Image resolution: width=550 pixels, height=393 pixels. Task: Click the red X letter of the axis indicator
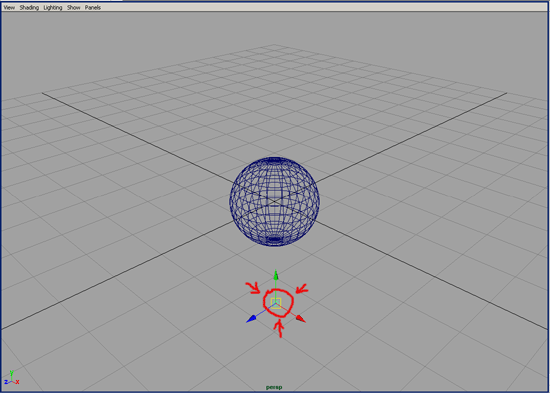click(x=17, y=382)
